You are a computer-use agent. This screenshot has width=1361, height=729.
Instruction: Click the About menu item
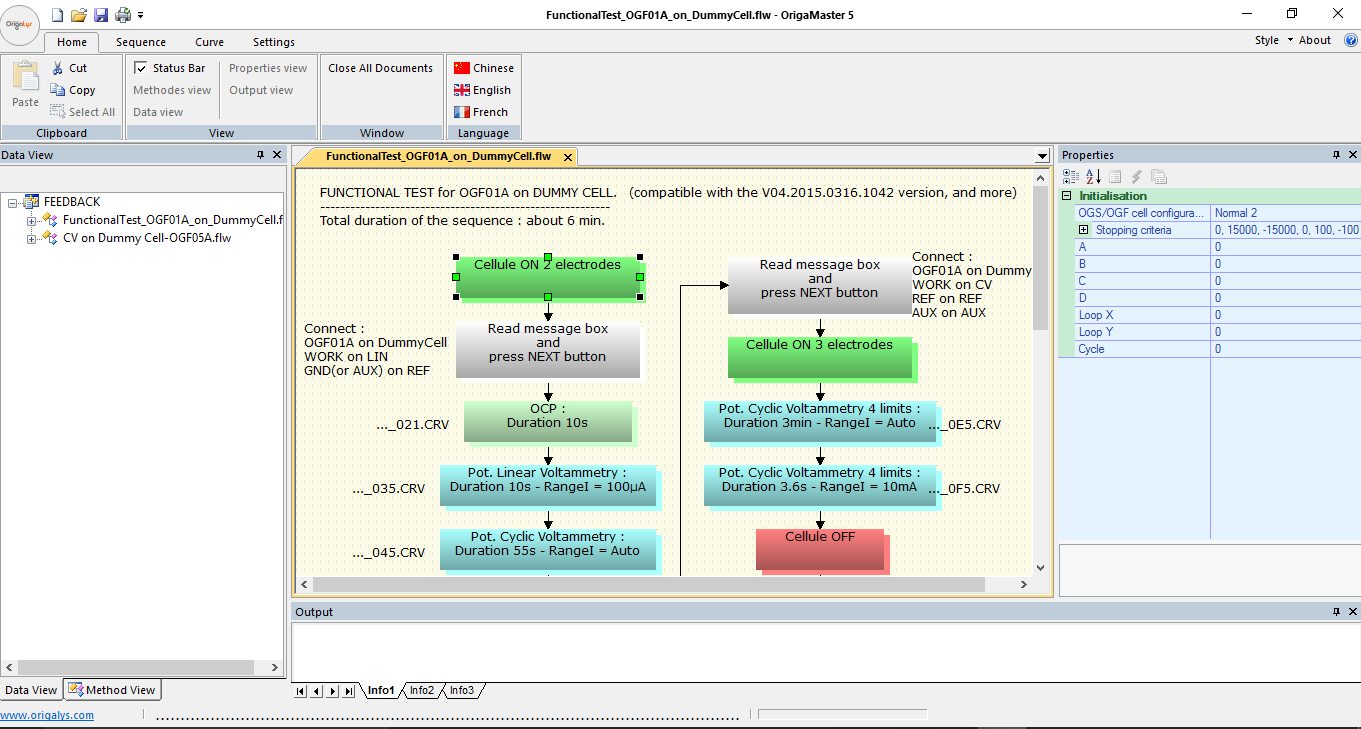[x=1315, y=40]
